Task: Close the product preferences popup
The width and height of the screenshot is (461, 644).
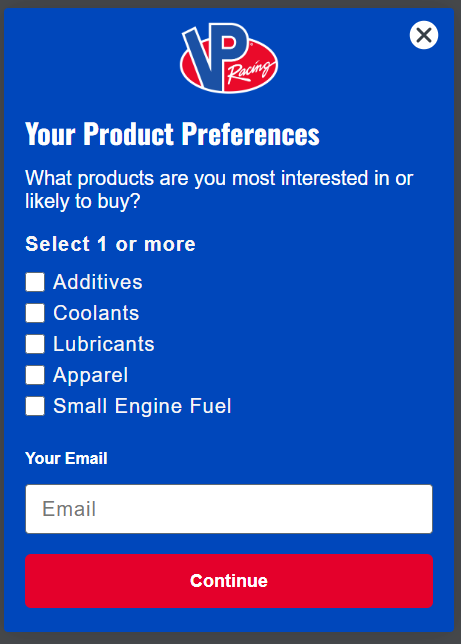Action: (424, 35)
